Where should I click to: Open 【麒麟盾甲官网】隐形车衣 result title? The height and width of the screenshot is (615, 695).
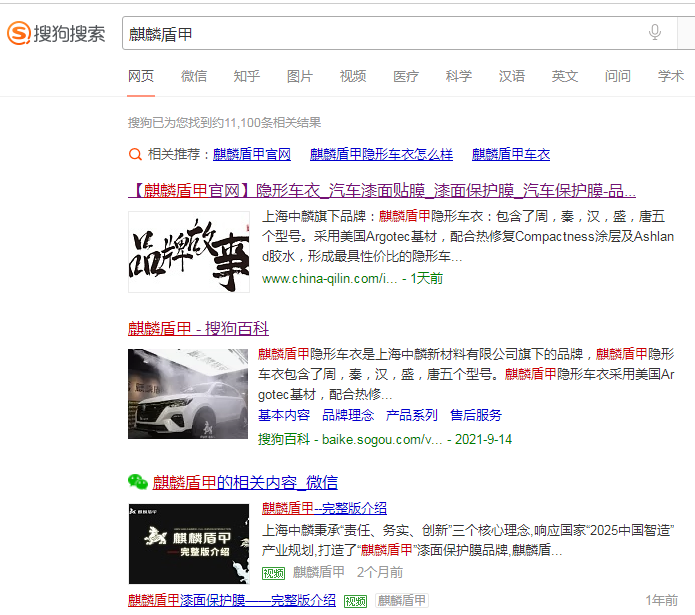tap(382, 191)
